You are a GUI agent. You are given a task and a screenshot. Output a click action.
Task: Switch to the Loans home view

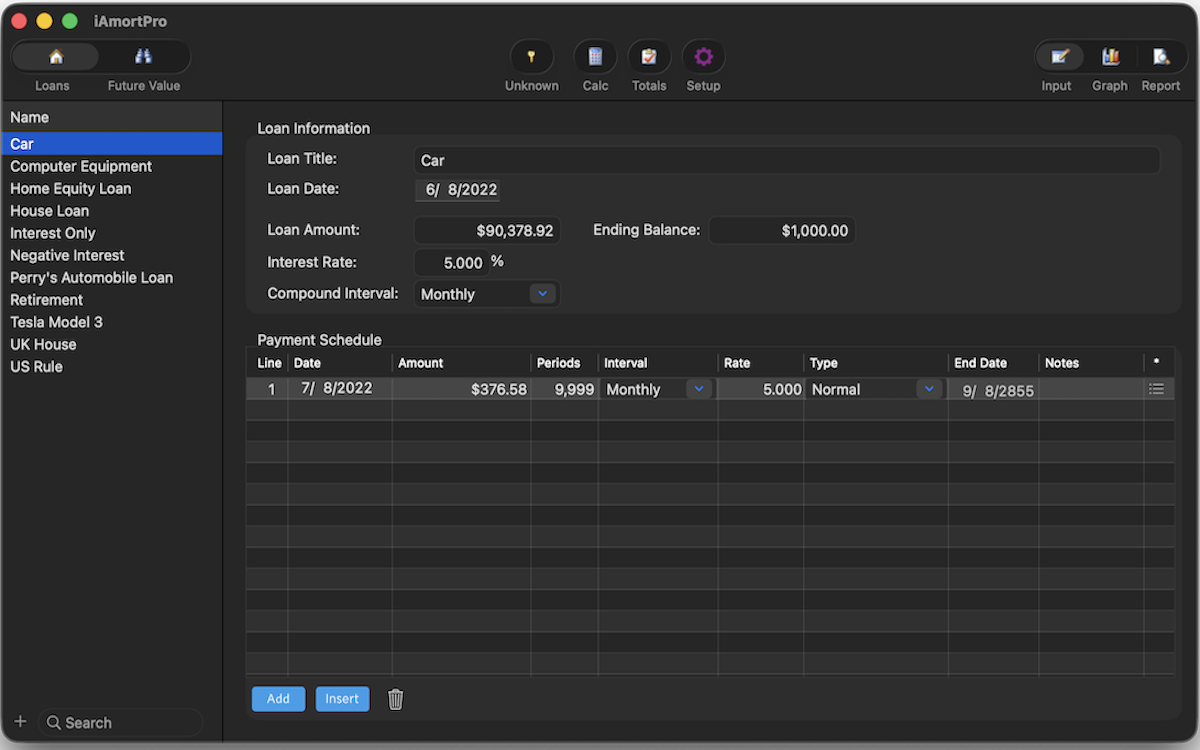pyautogui.click(x=55, y=57)
